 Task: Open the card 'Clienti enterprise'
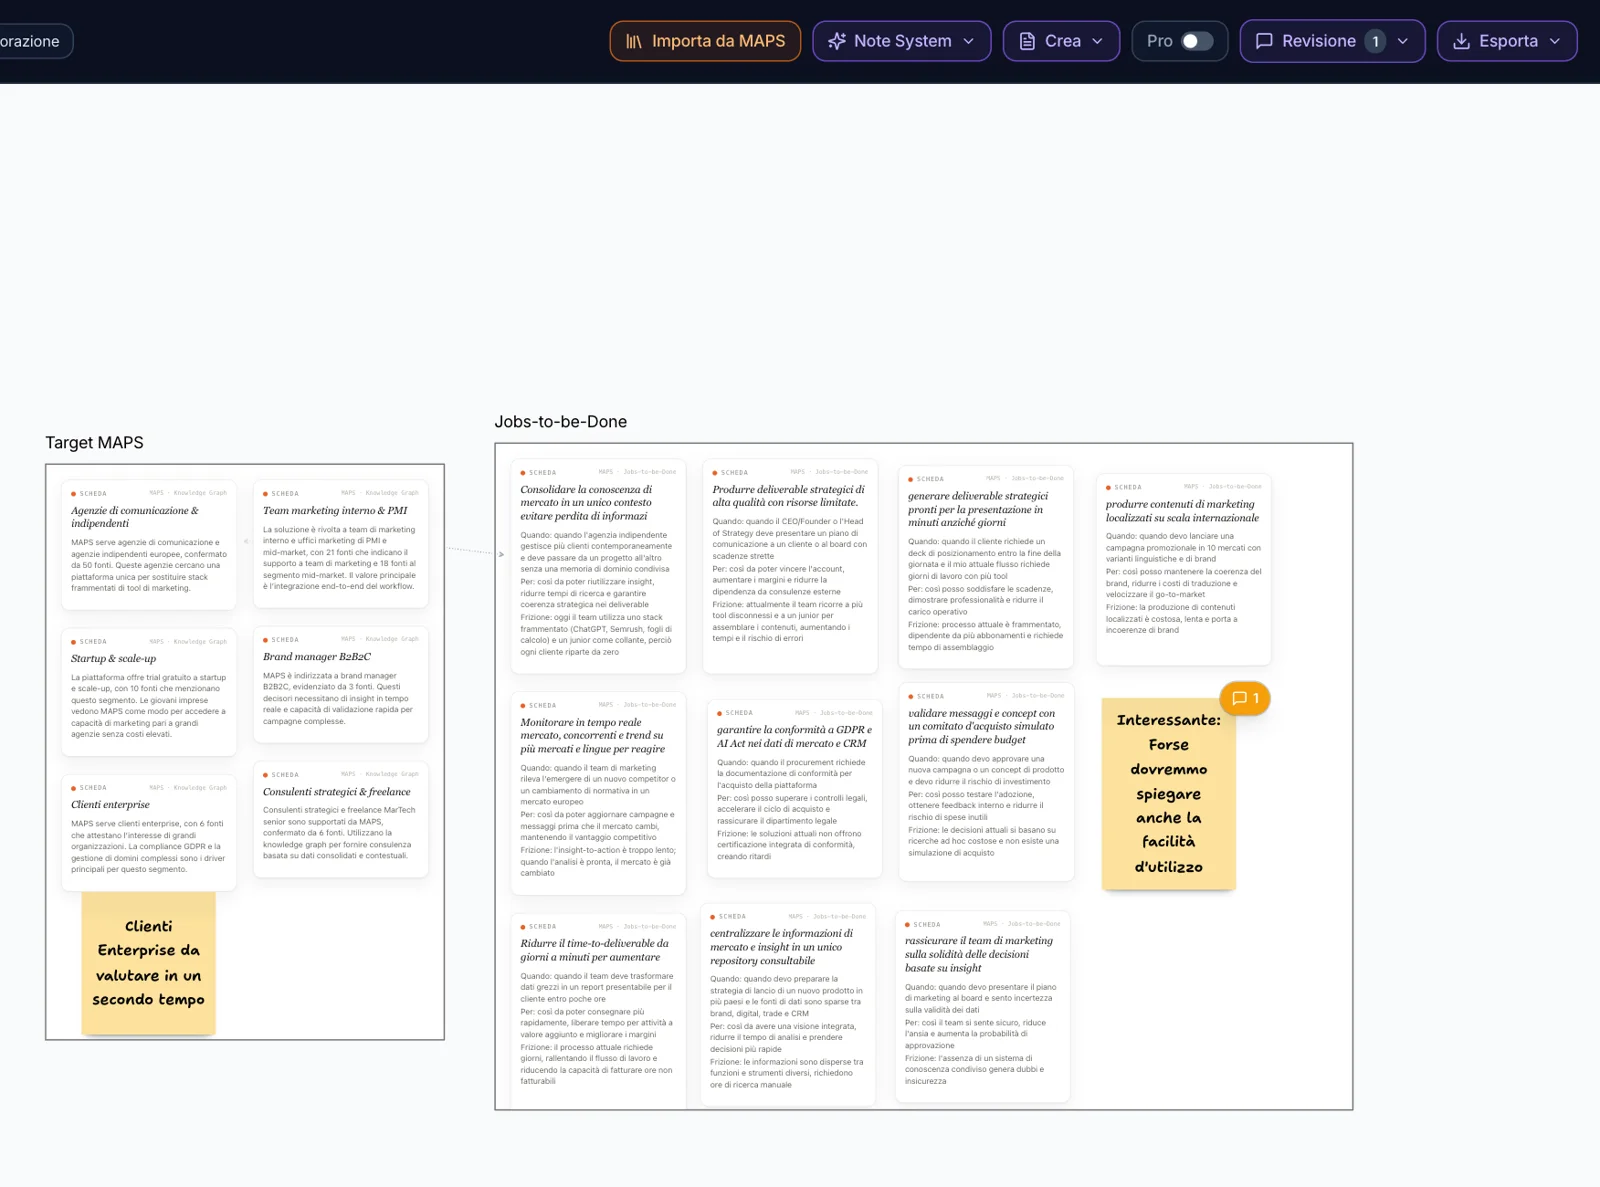pyautogui.click(x=149, y=833)
